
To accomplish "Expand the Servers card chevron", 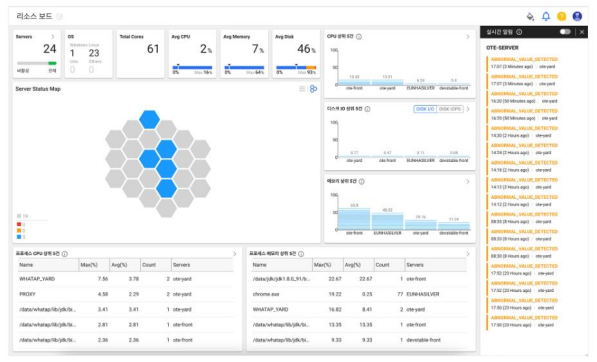I will click(x=53, y=37).
